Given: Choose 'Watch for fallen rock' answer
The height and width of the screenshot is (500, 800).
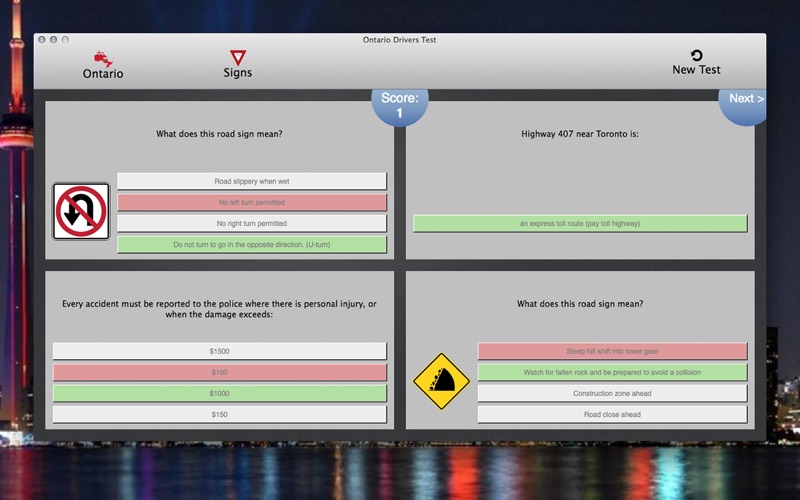Looking at the screenshot, I should point(612,372).
